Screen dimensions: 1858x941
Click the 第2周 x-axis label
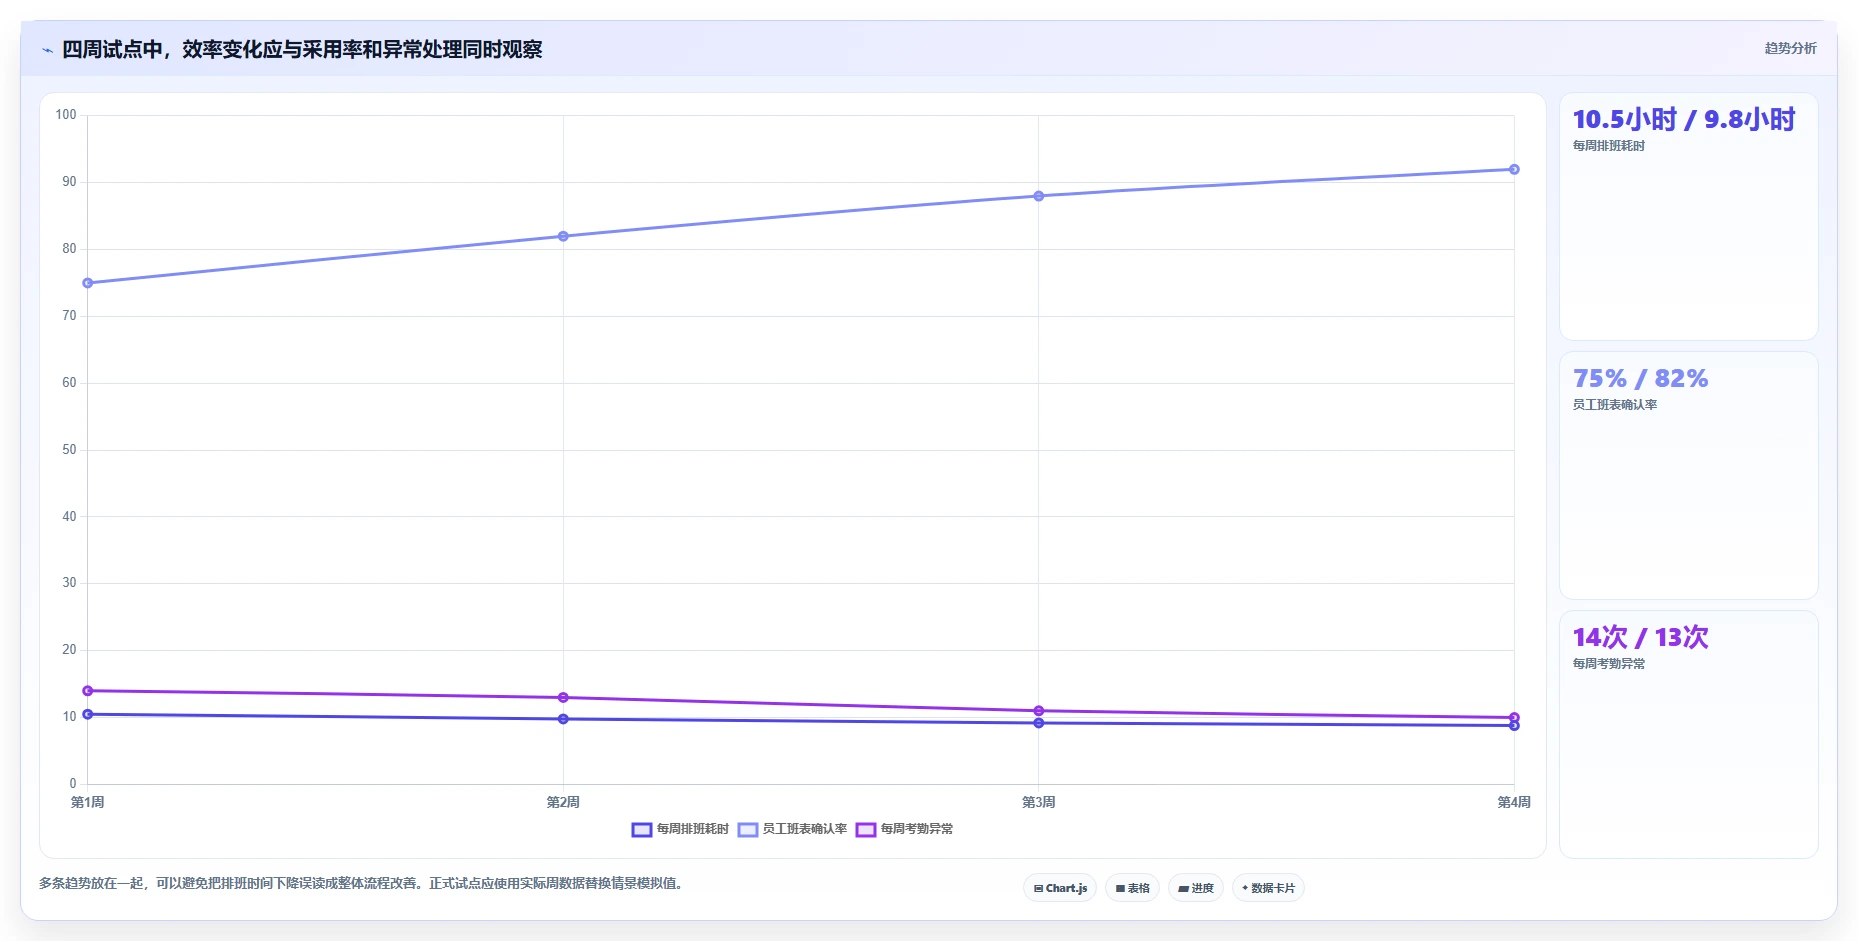pos(563,802)
